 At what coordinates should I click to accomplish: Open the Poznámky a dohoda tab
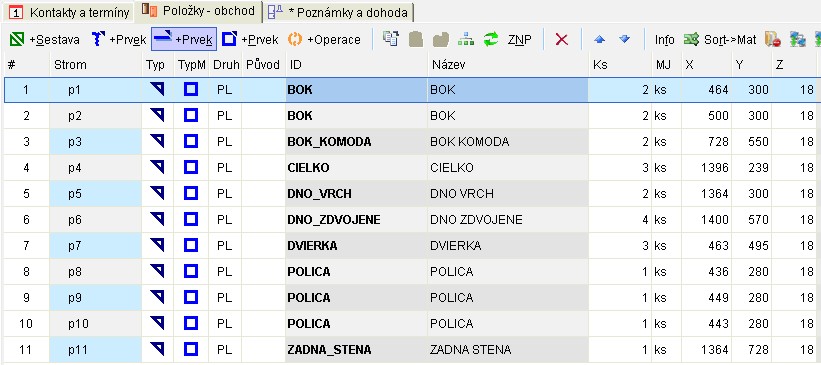tap(338, 12)
